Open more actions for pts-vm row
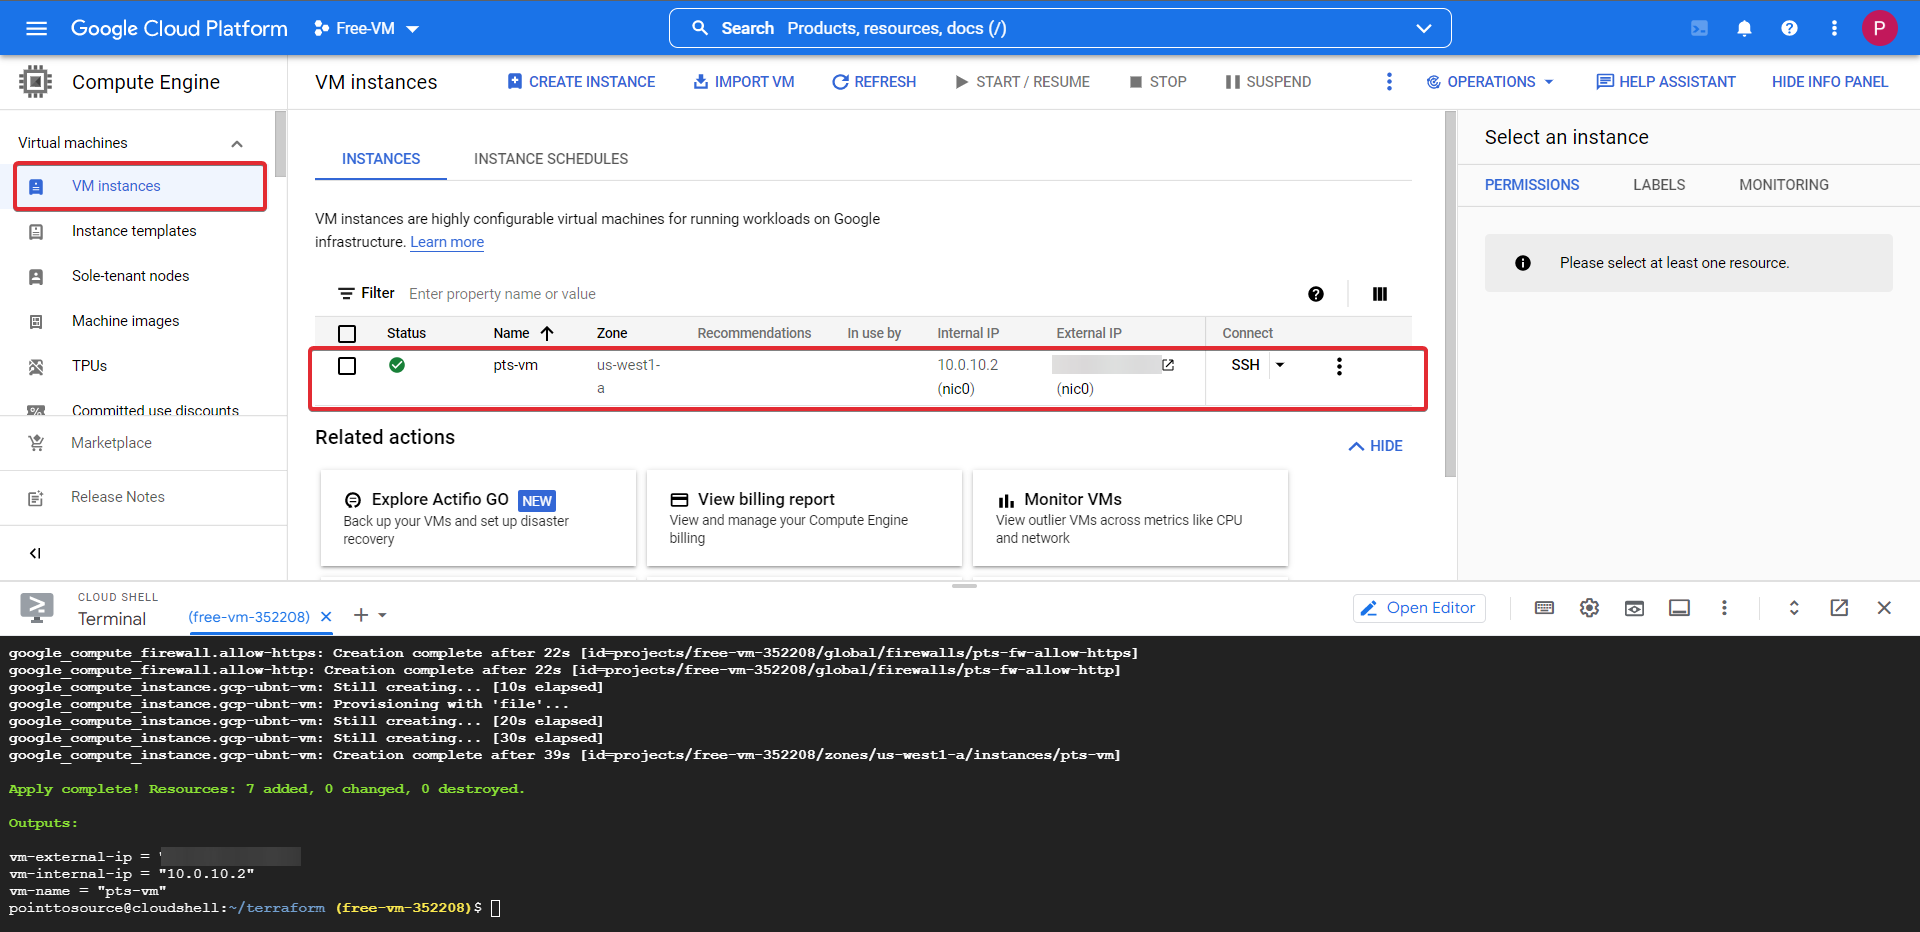 [1339, 366]
